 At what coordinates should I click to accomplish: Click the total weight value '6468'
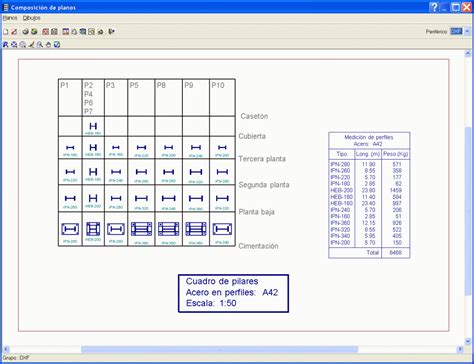coord(396,253)
